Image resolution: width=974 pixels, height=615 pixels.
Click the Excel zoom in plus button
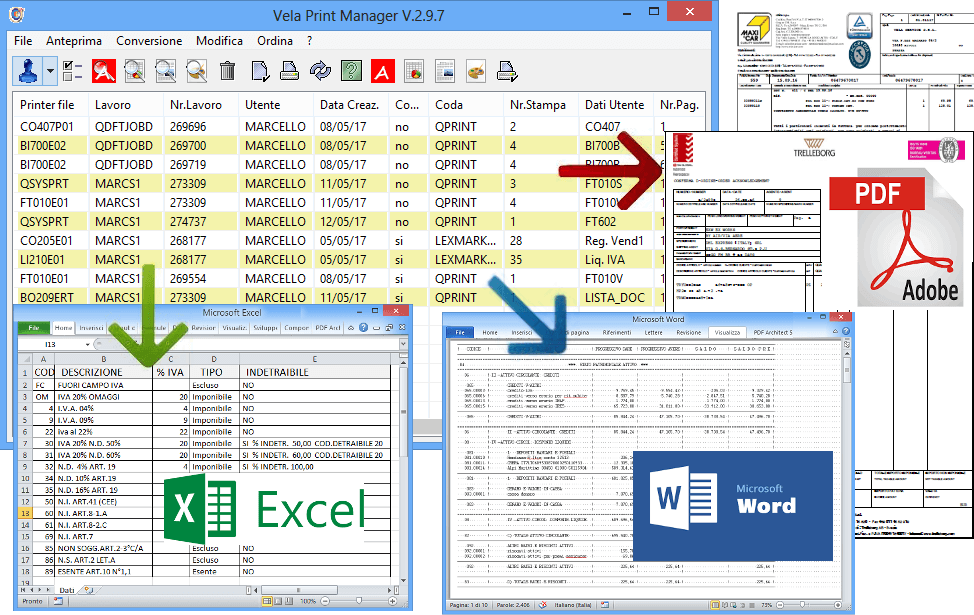coord(393,601)
